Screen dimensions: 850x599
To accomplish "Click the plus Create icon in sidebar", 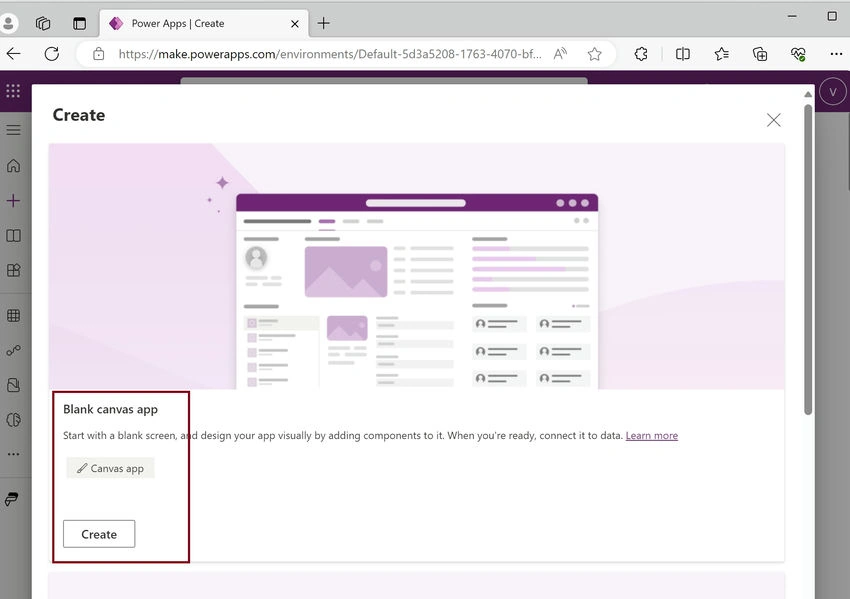I will coord(14,201).
